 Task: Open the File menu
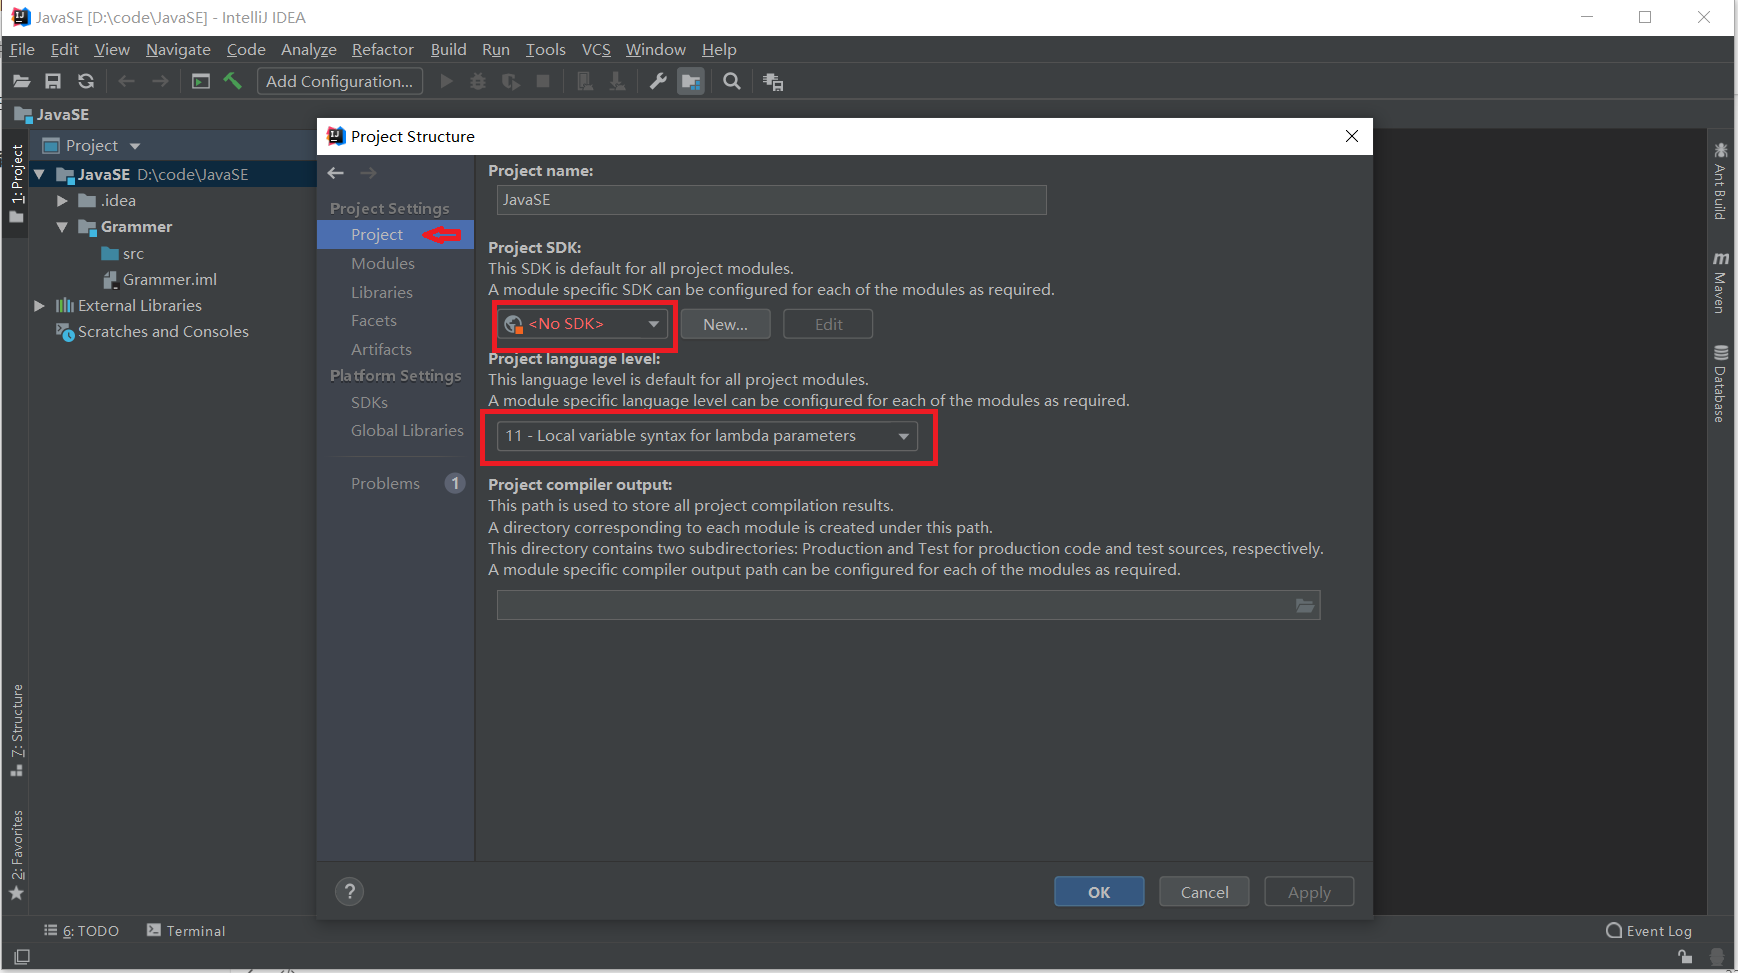(22, 50)
